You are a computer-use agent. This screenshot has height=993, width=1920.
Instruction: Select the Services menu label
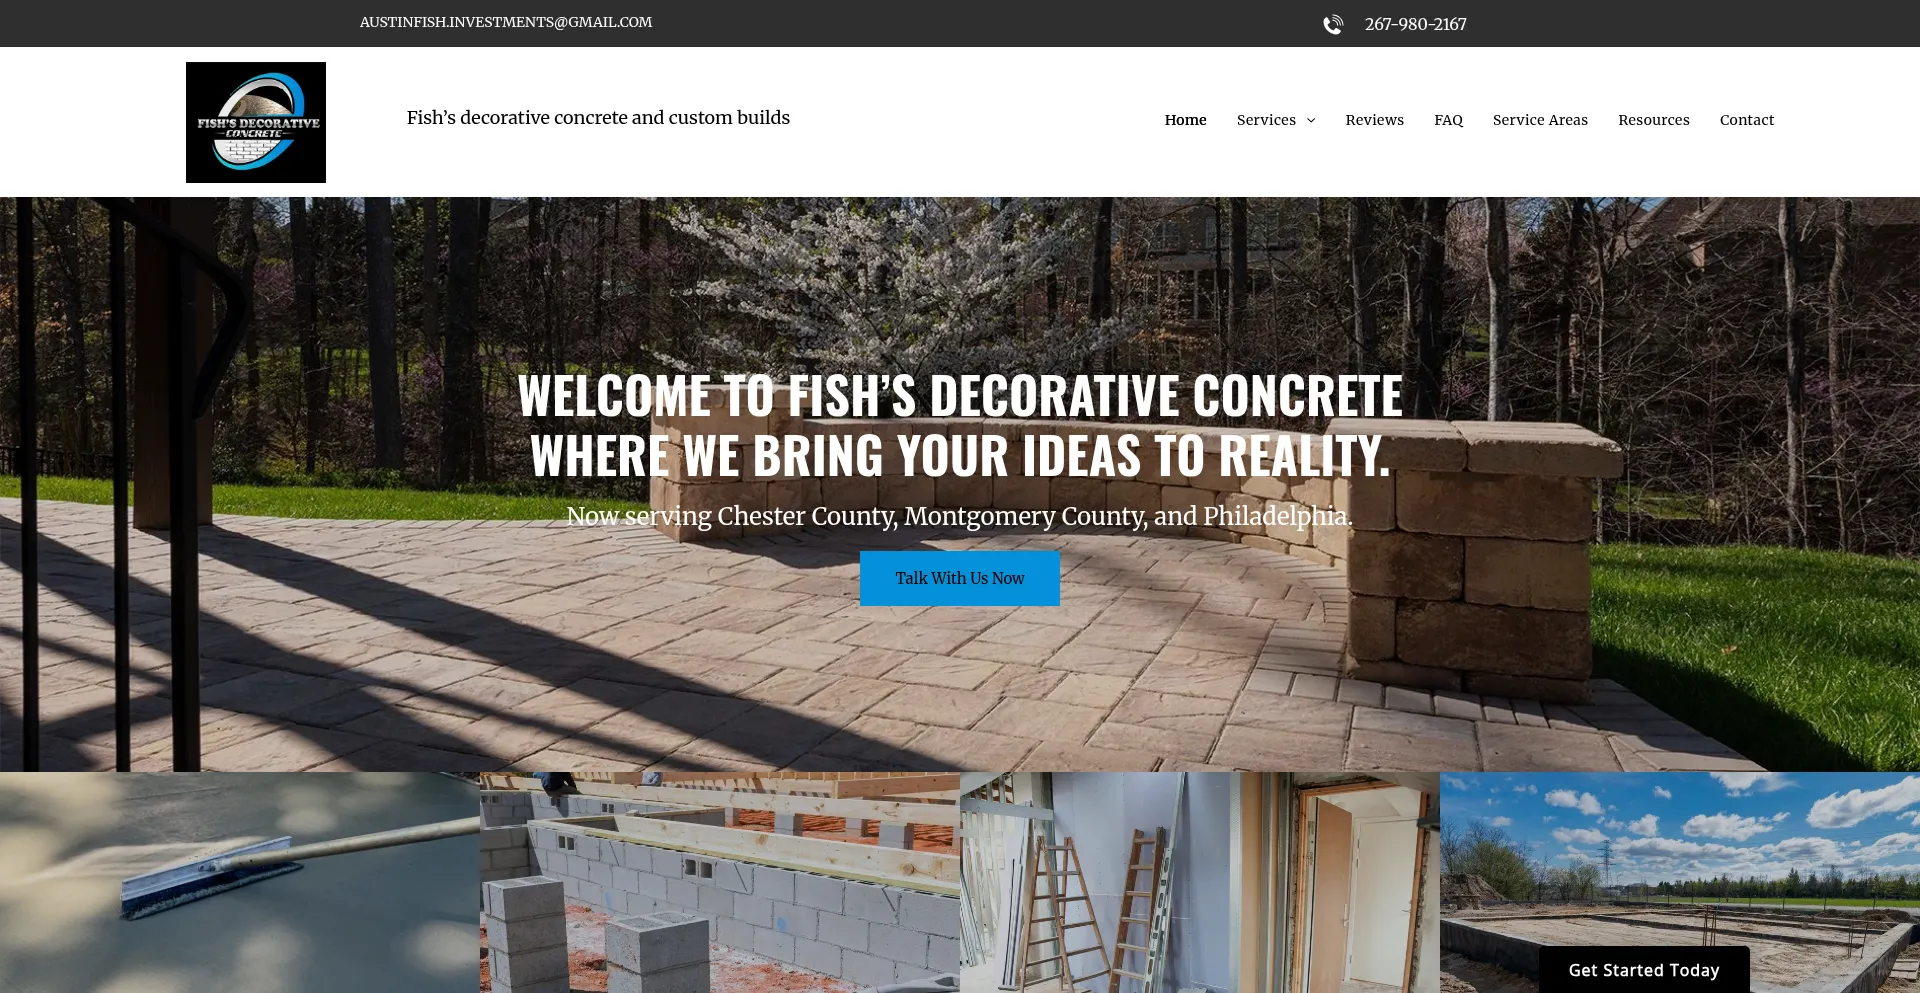pyautogui.click(x=1266, y=120)
